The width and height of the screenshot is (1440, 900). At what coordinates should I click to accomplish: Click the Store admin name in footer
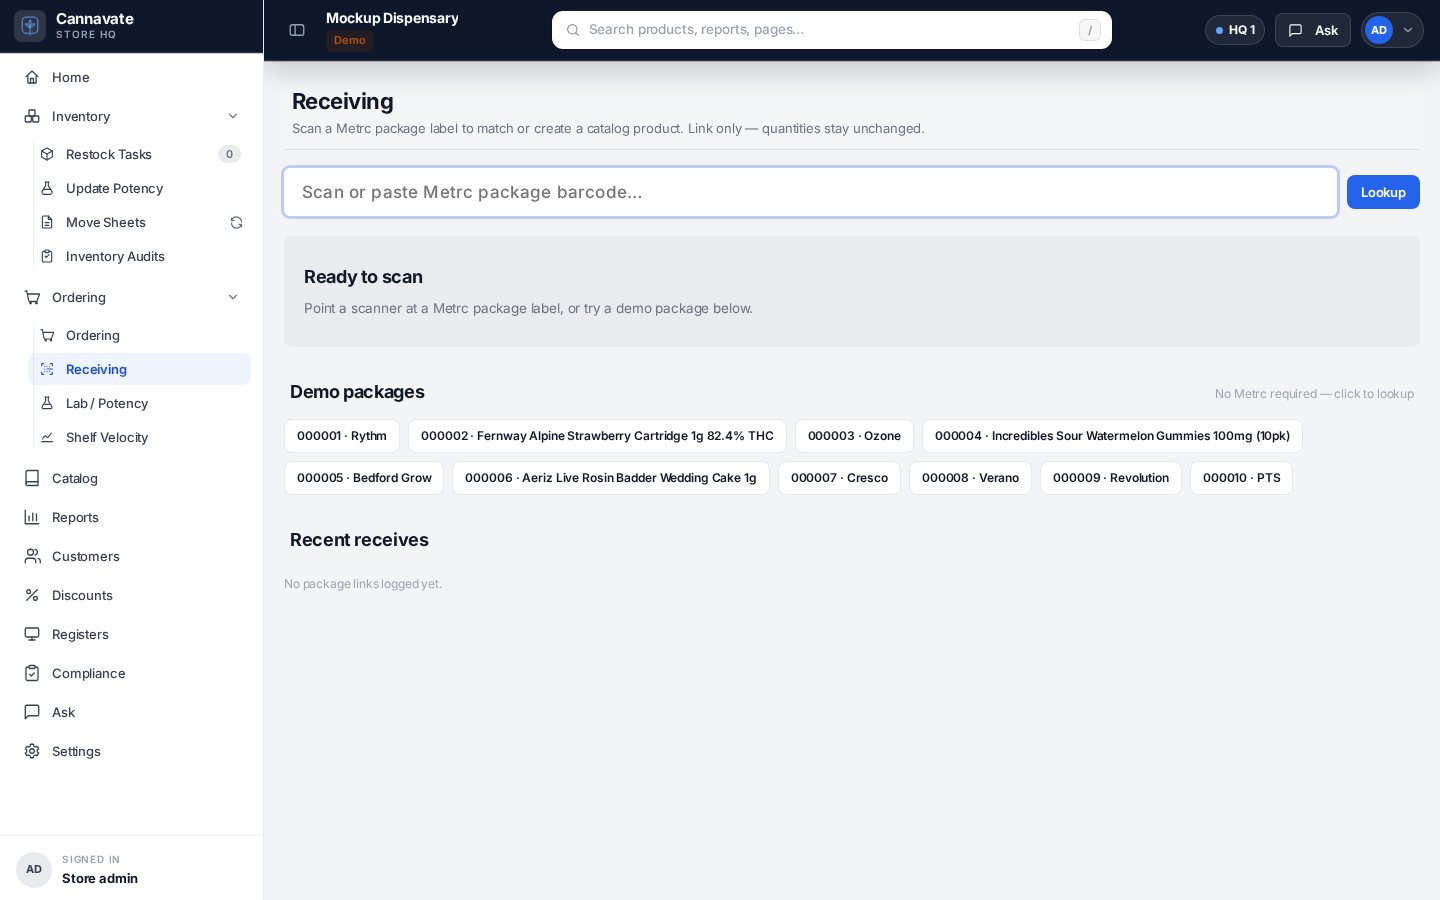[x=100, y=879]
